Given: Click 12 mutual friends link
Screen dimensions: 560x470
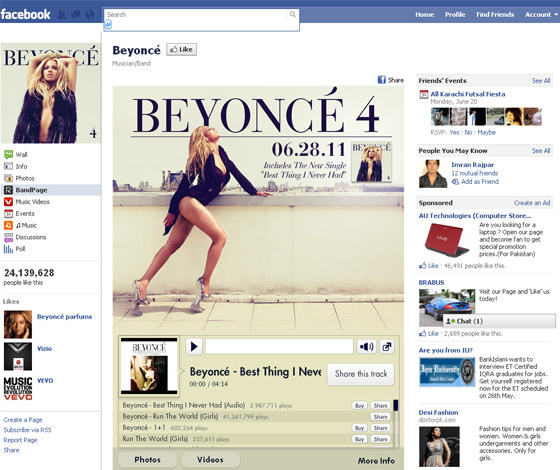Looking at the screenshot, I should (475, 173).
